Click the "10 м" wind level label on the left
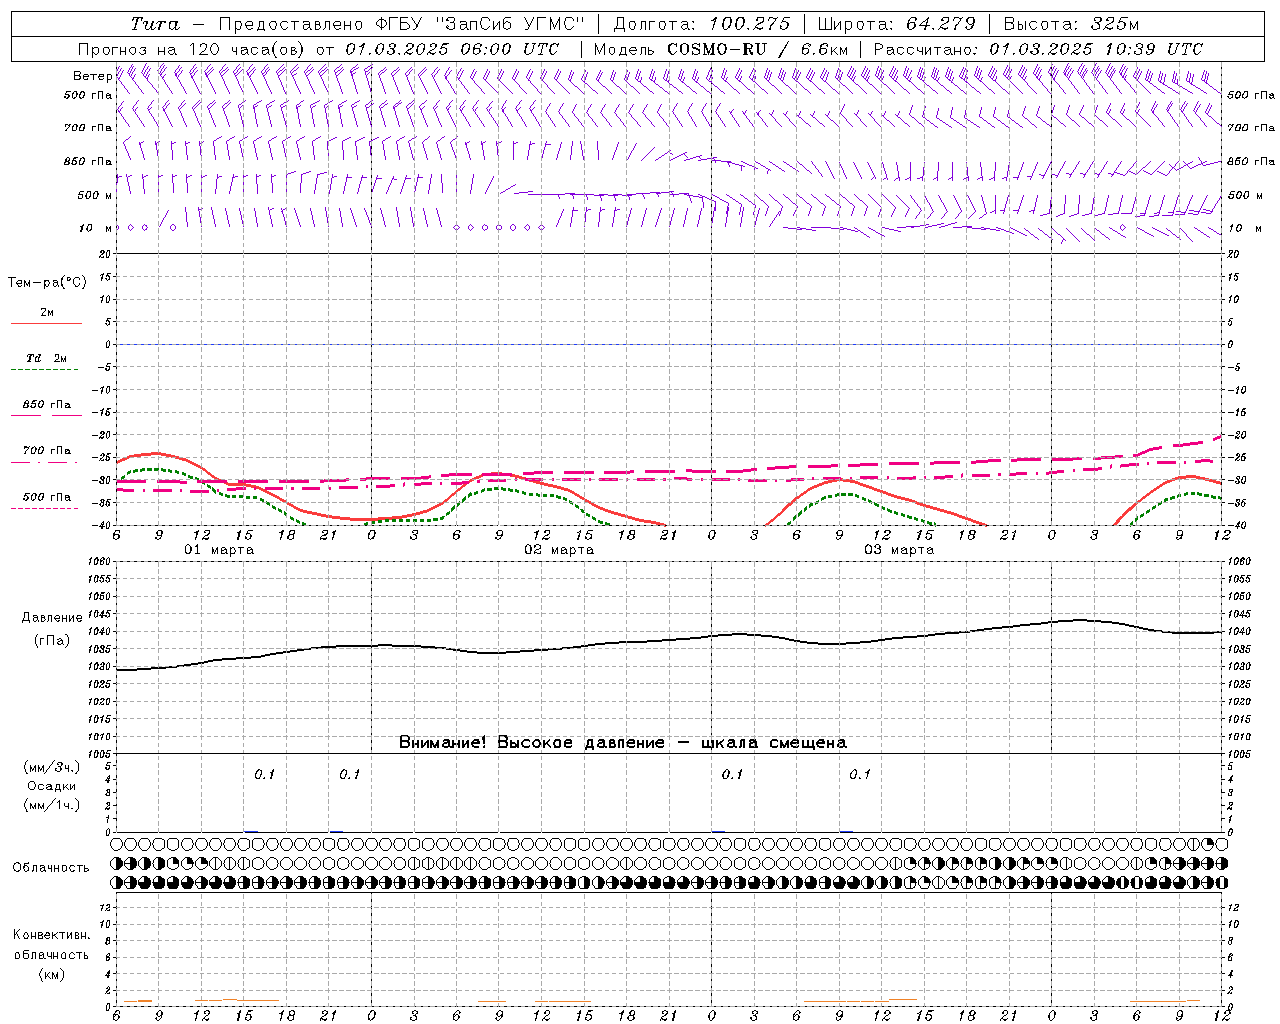Image resolution: width=1280 pixels, height=1024 pixels. [x=95, y=228]
